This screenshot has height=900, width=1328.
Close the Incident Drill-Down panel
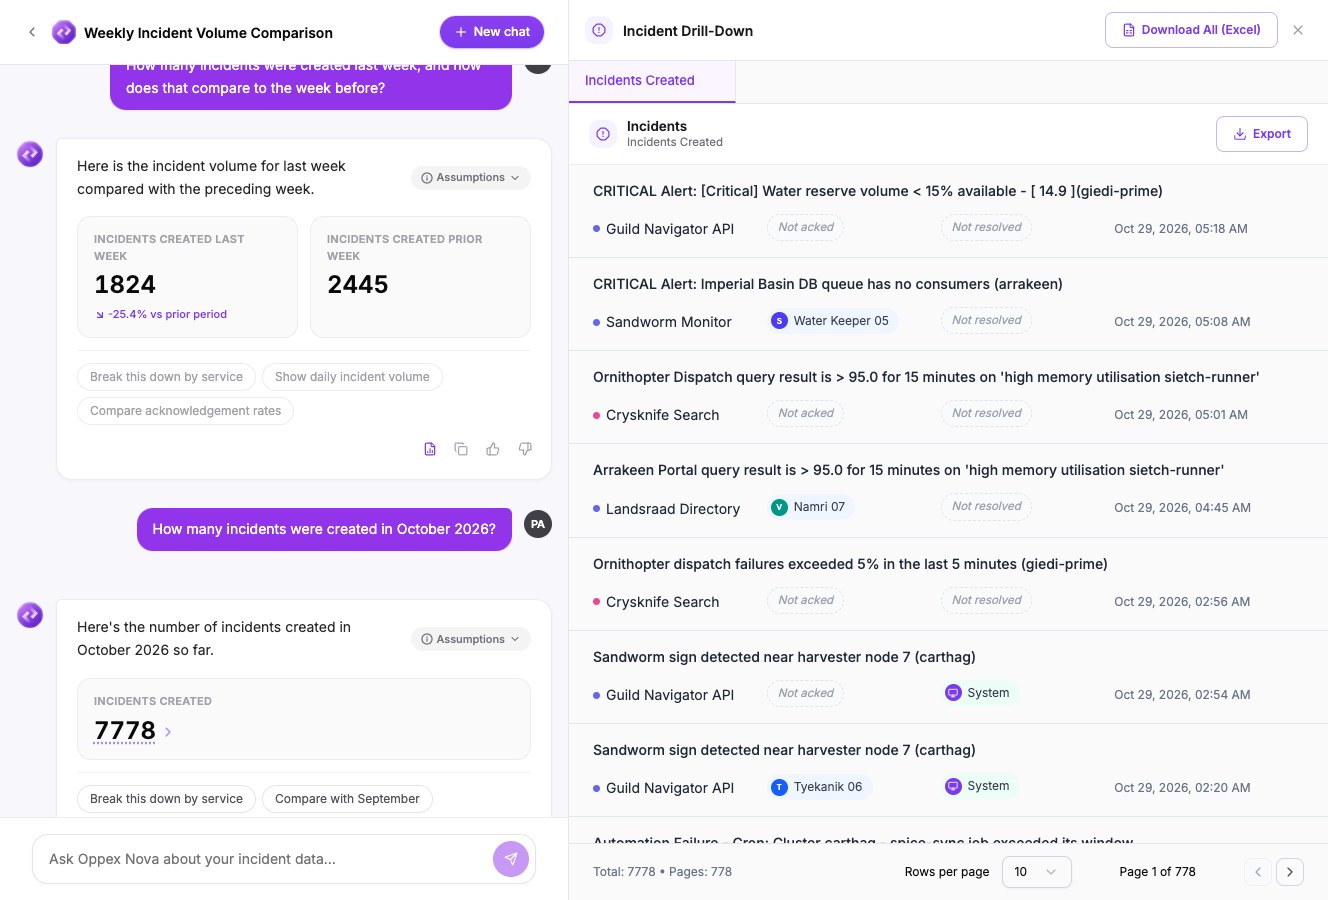point(1298,30)
